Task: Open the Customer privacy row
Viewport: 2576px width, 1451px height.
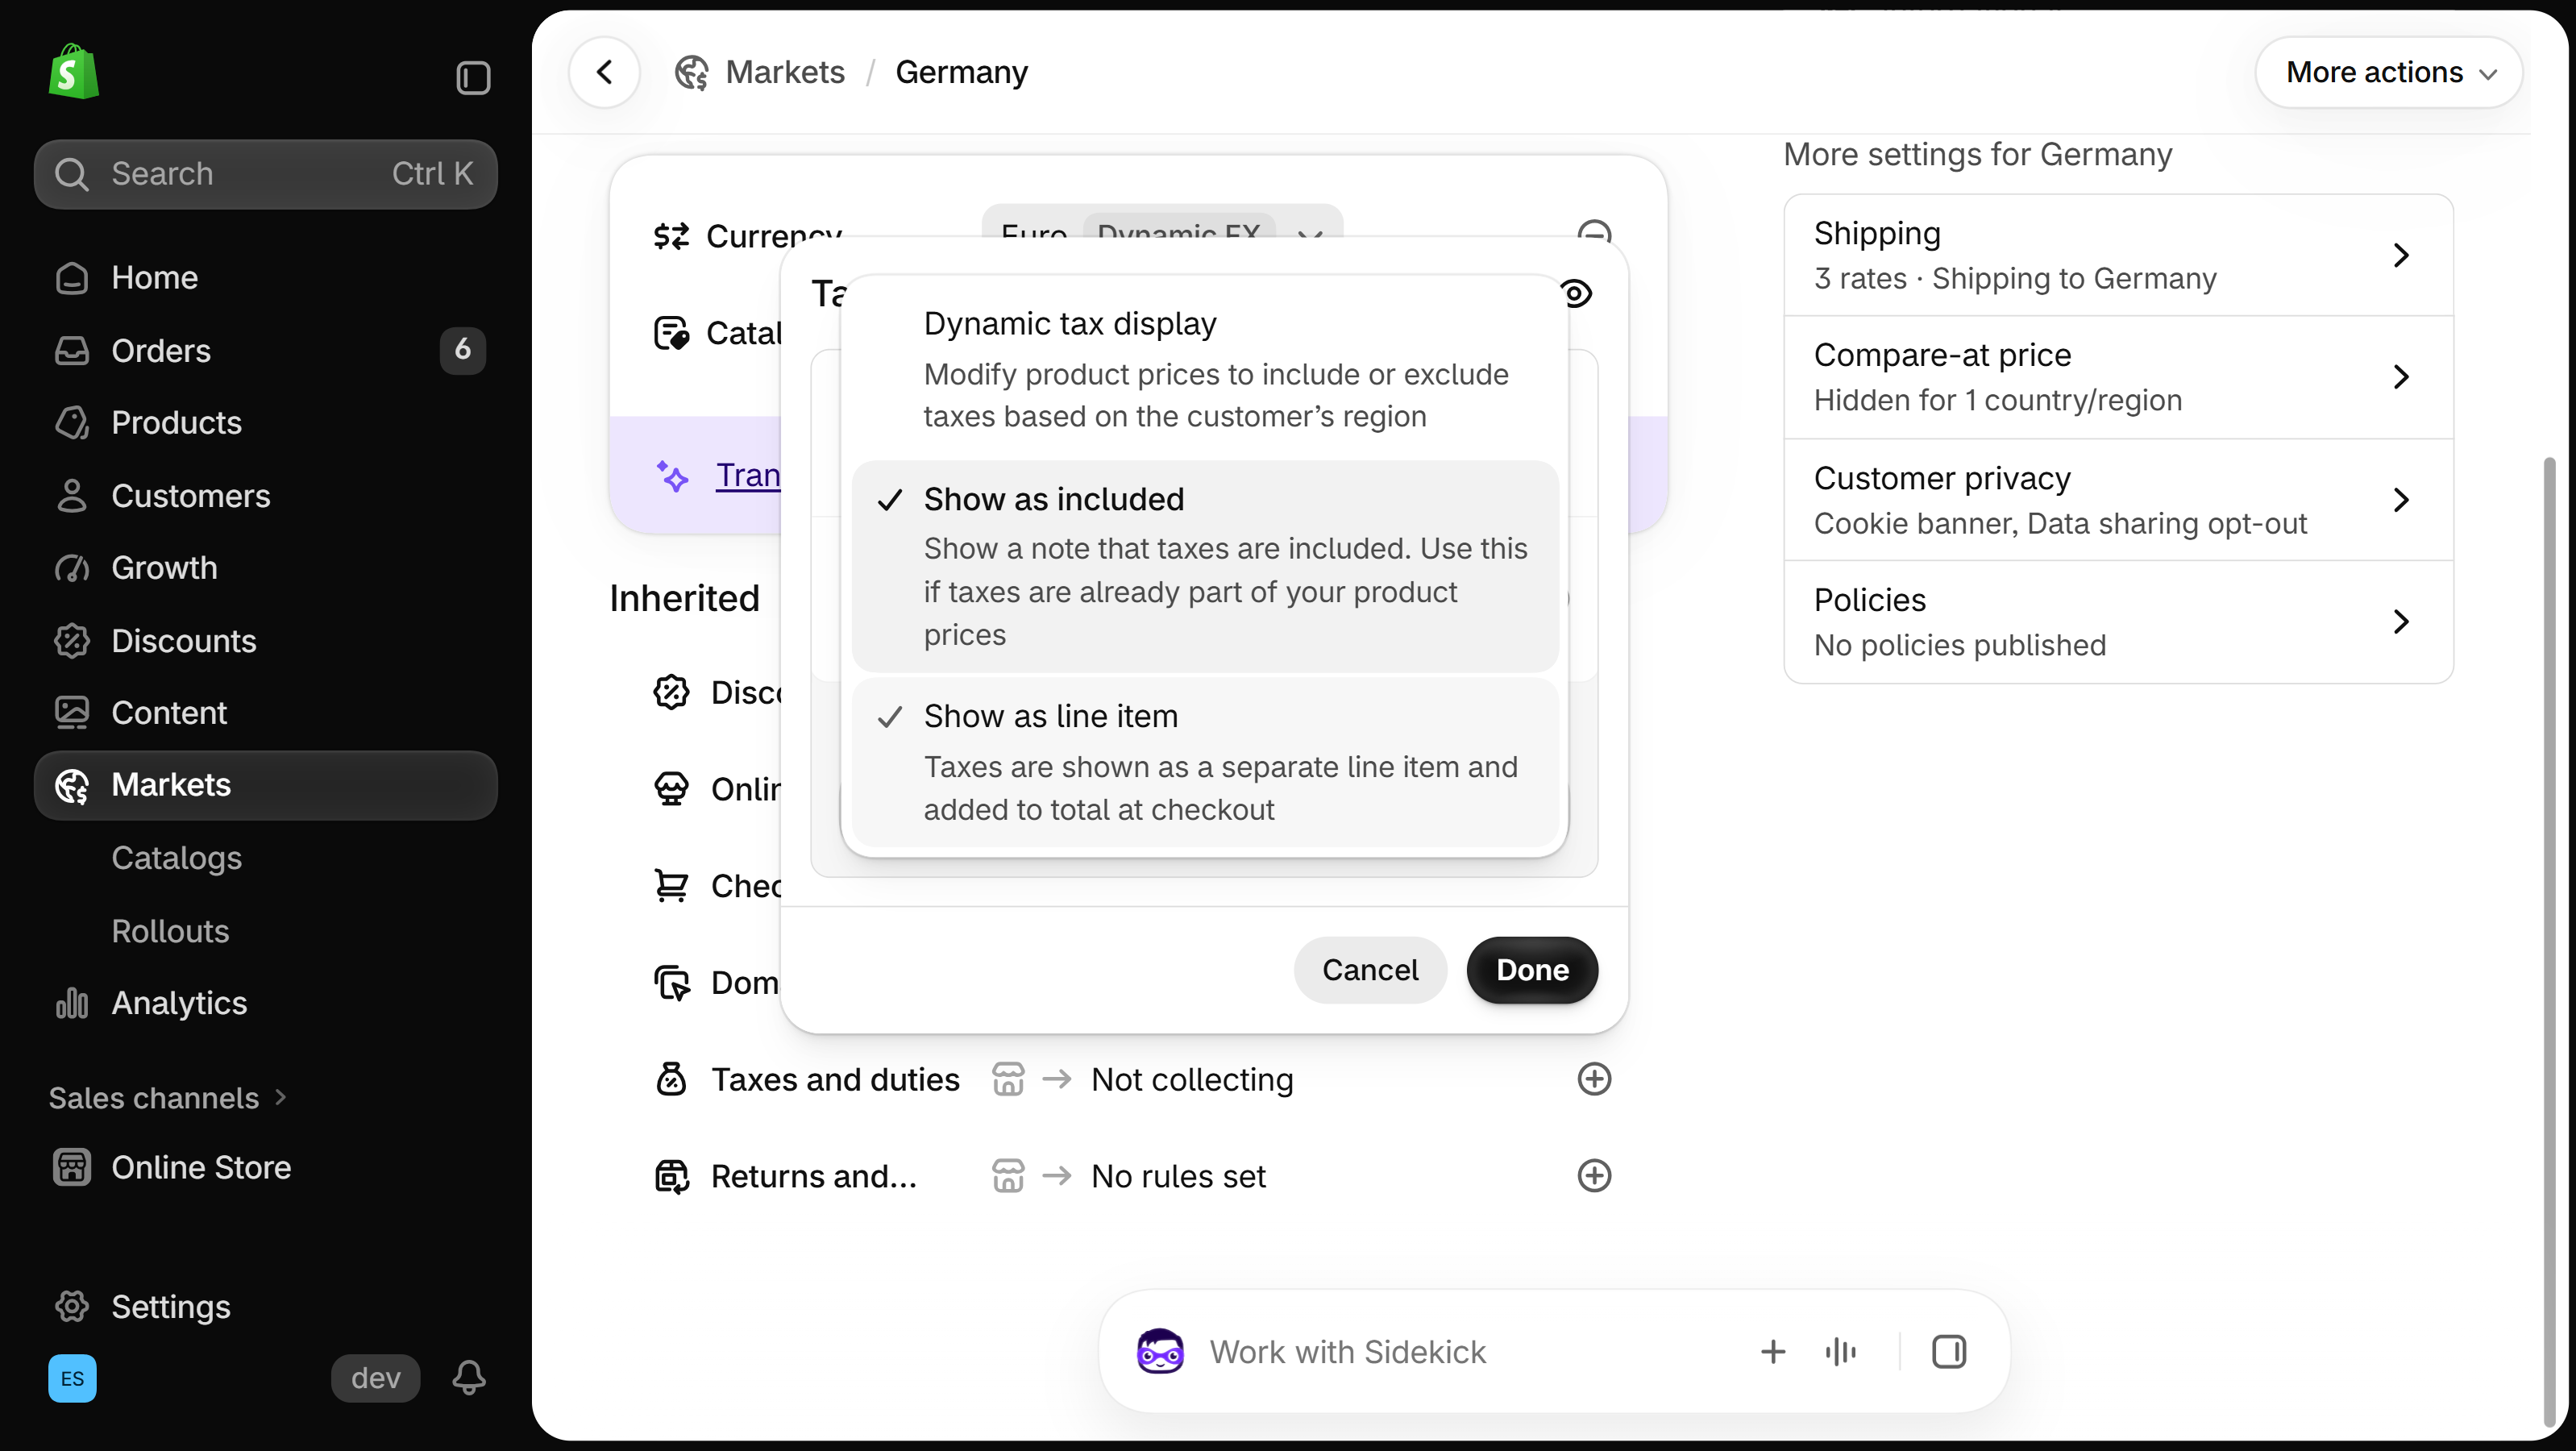Action: pos(2118,500)
